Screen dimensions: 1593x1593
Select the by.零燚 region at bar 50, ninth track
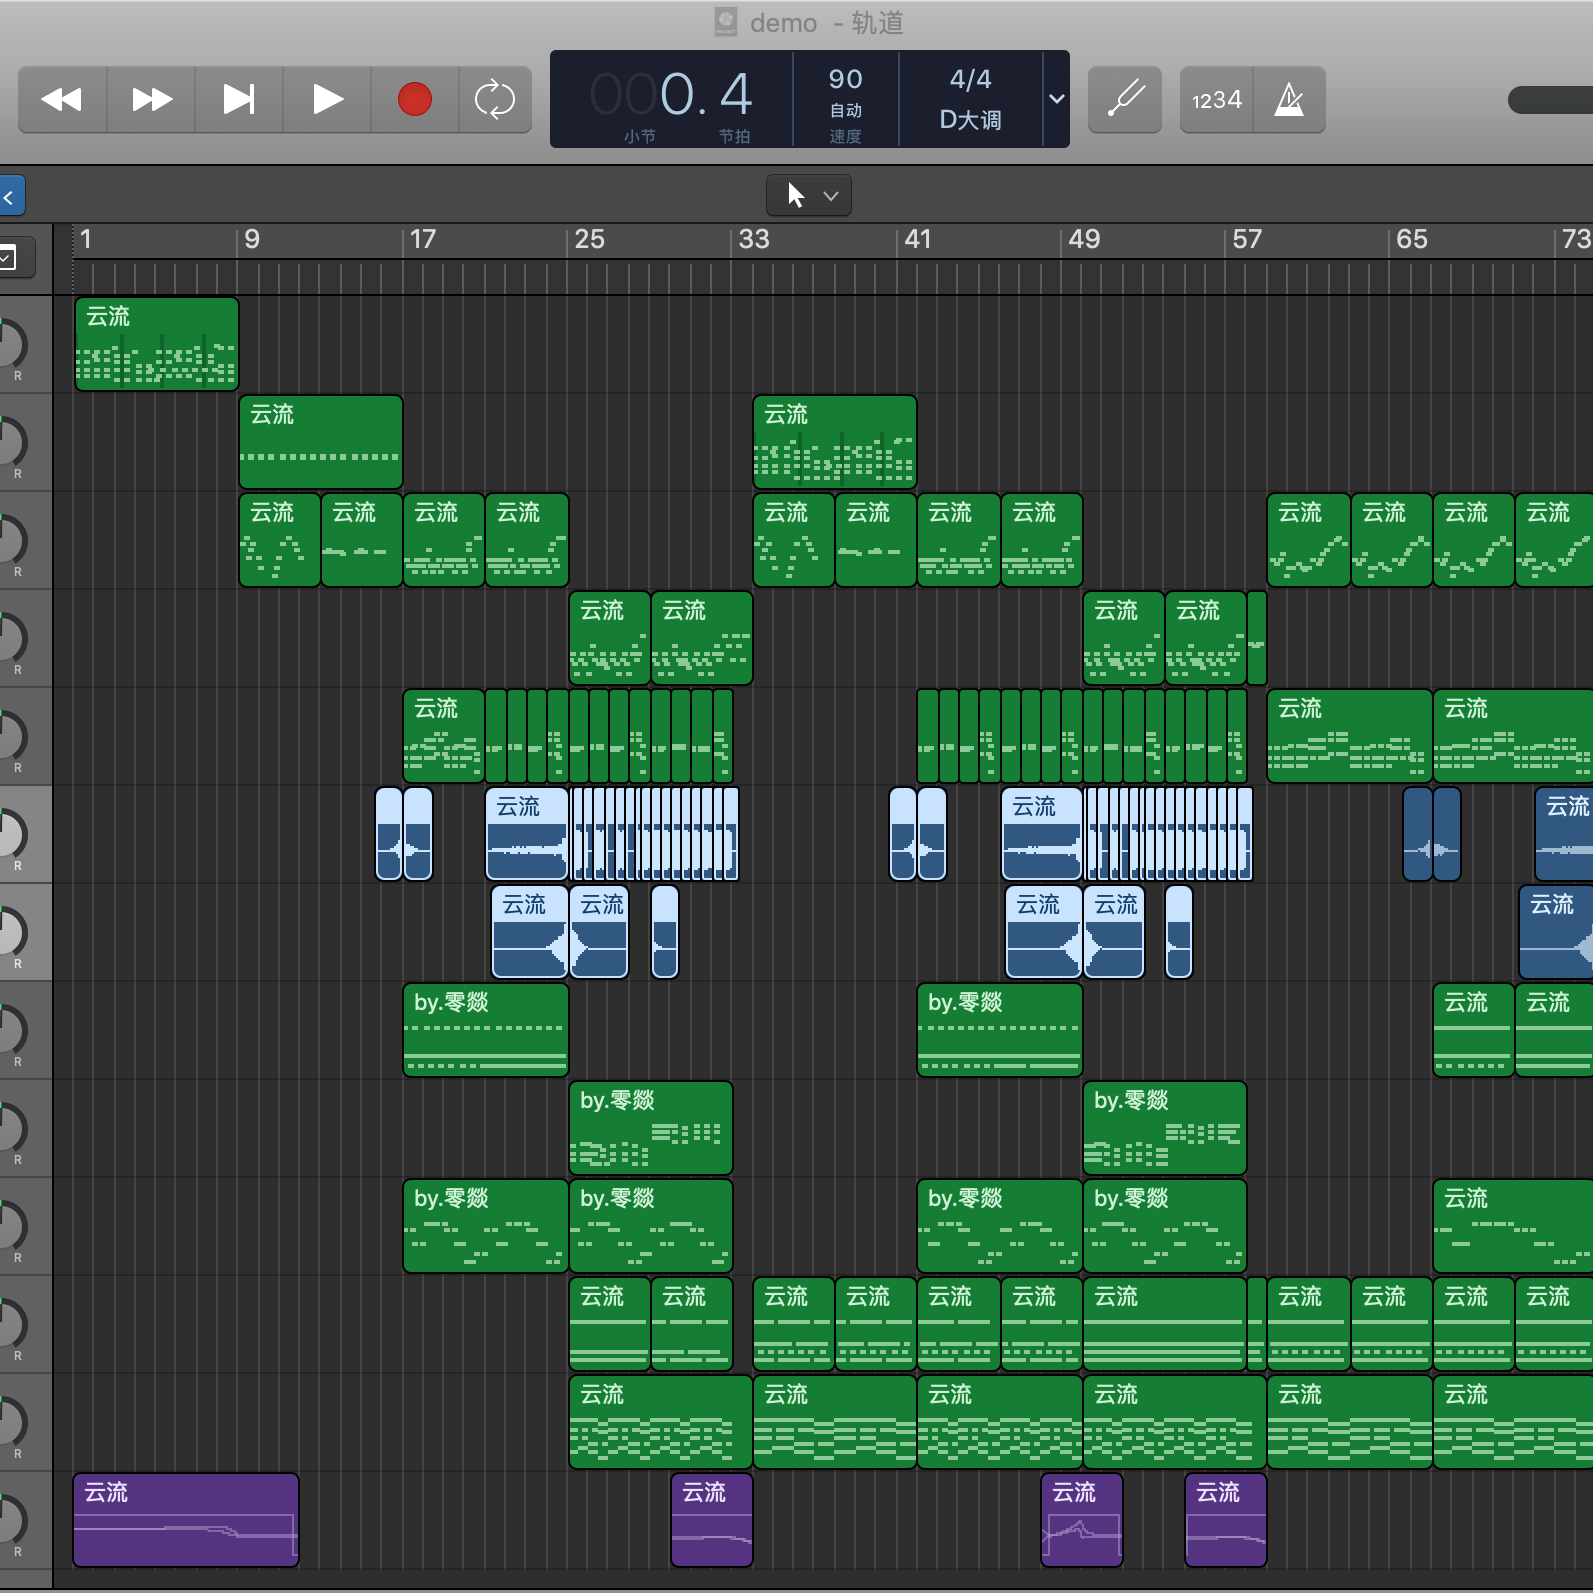point(1165,1128)
